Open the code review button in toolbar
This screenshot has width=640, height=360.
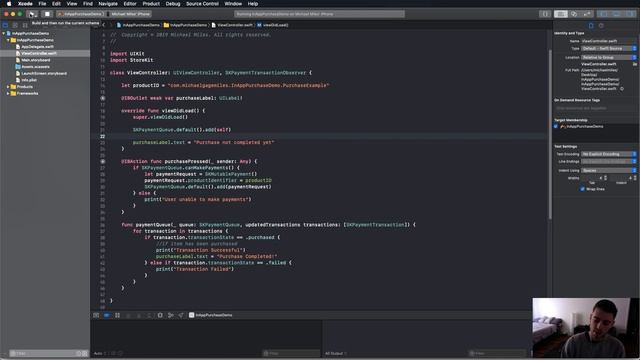point(545,14)
